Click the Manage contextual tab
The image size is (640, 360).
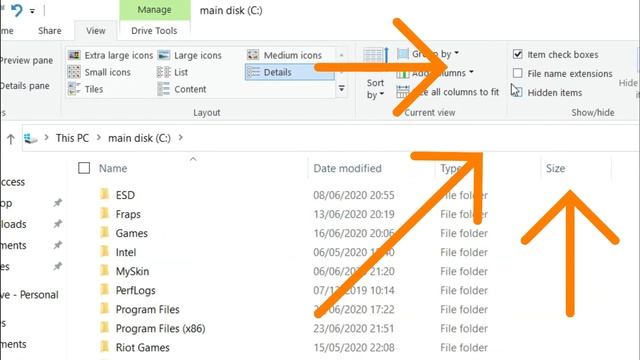(x=154, y=10)
